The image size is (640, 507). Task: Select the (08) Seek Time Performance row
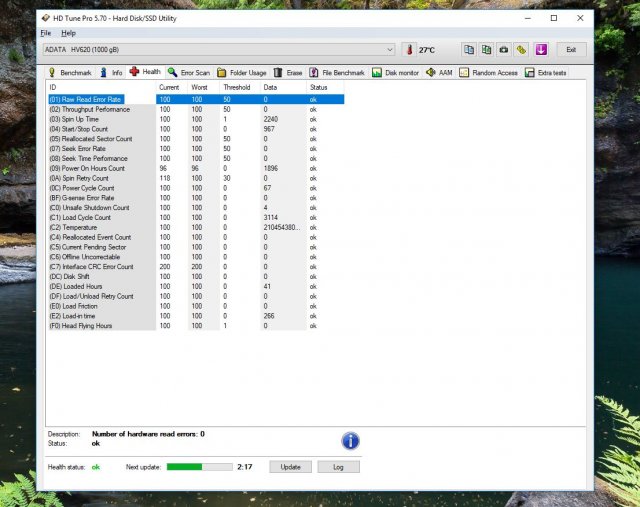click(196, 158)
